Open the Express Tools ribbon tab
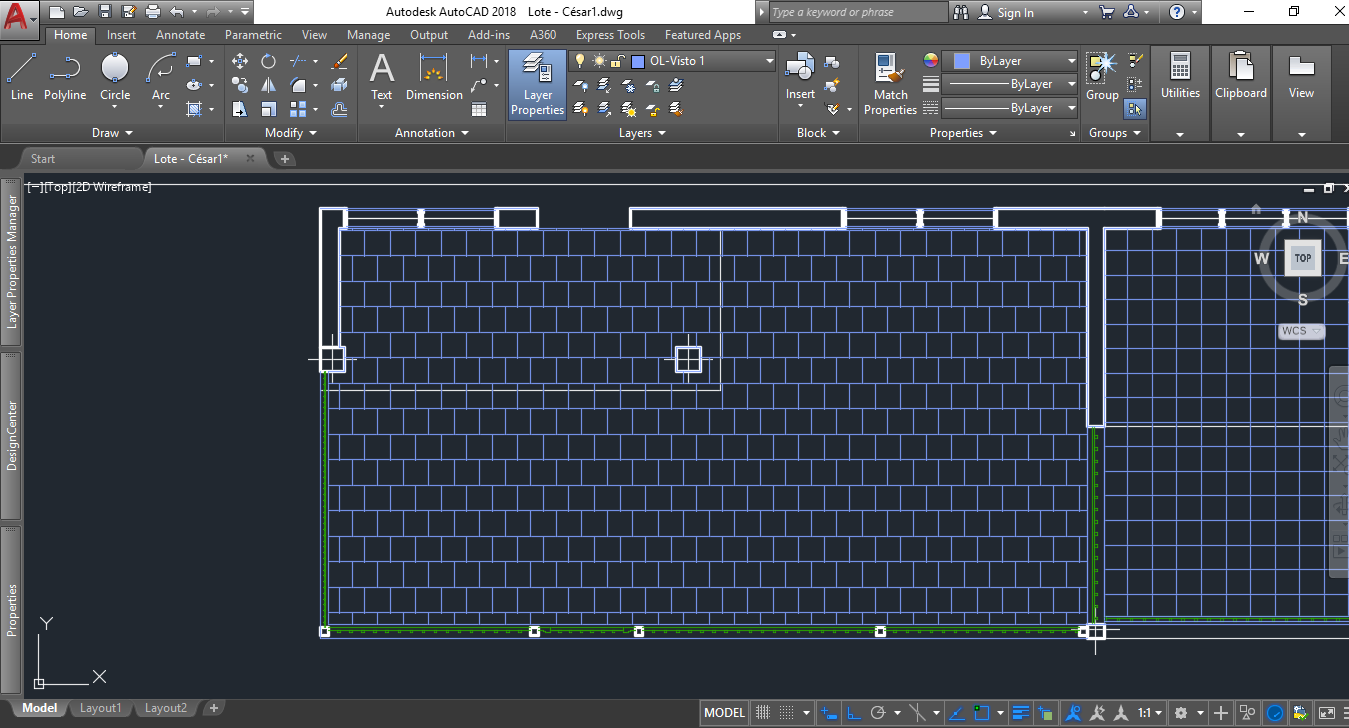 click(610, 35)
